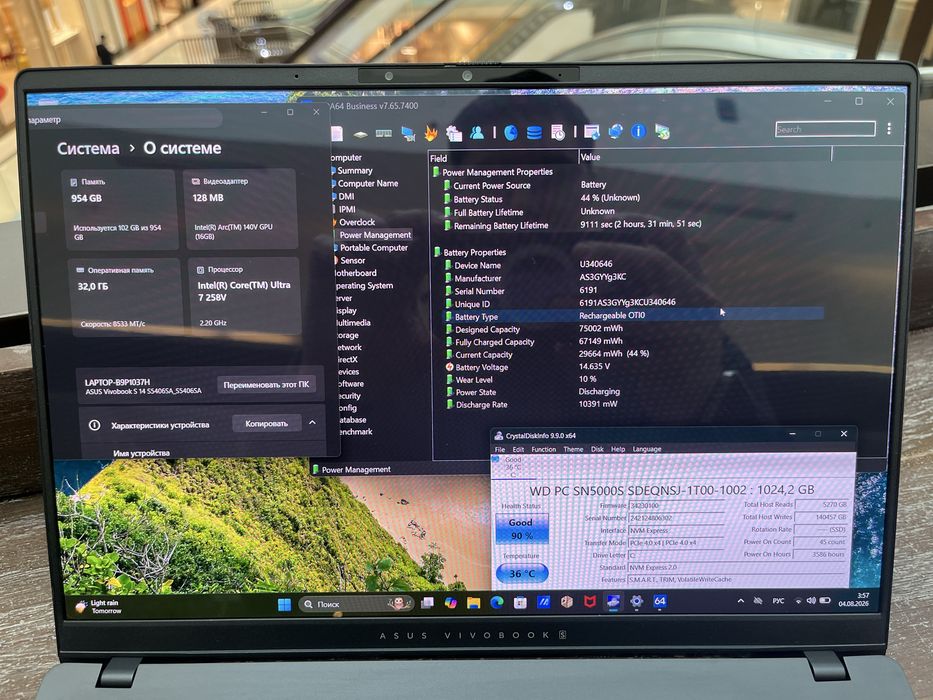Click the network monitors icon in AIDA64 toolbar
Viewport: 933px width, 700px height.
408,134
